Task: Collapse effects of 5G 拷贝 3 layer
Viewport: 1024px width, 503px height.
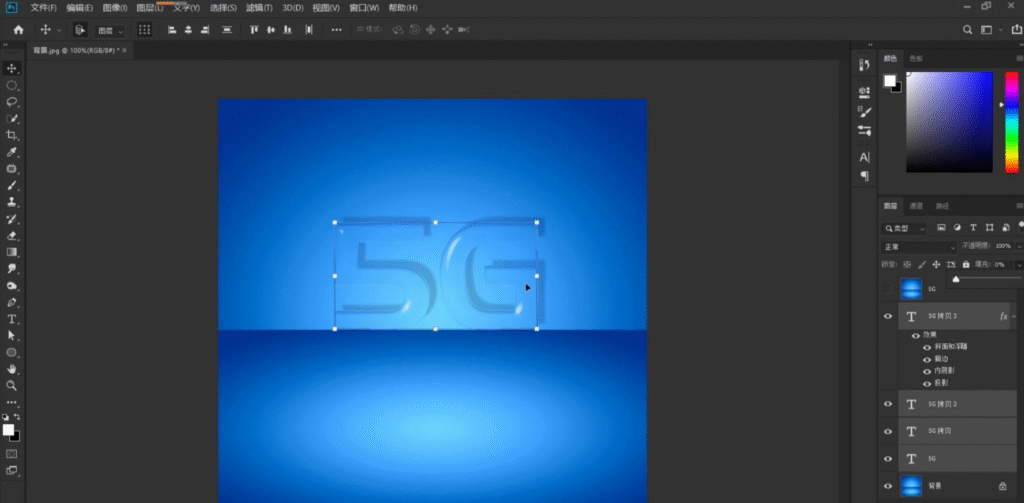Action: 1014,316
